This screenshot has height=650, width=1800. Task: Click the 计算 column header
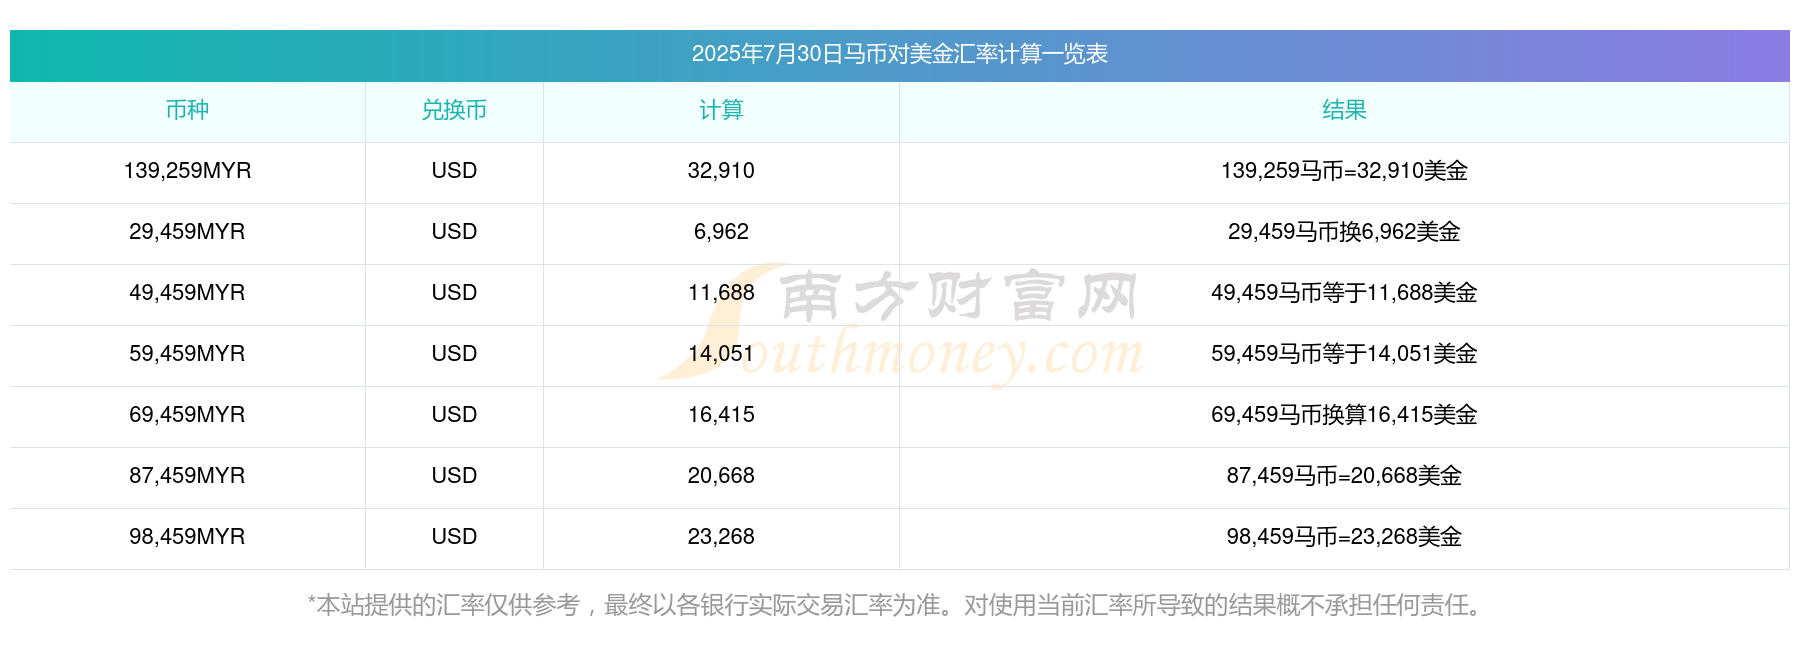click(x=721, y=110)
